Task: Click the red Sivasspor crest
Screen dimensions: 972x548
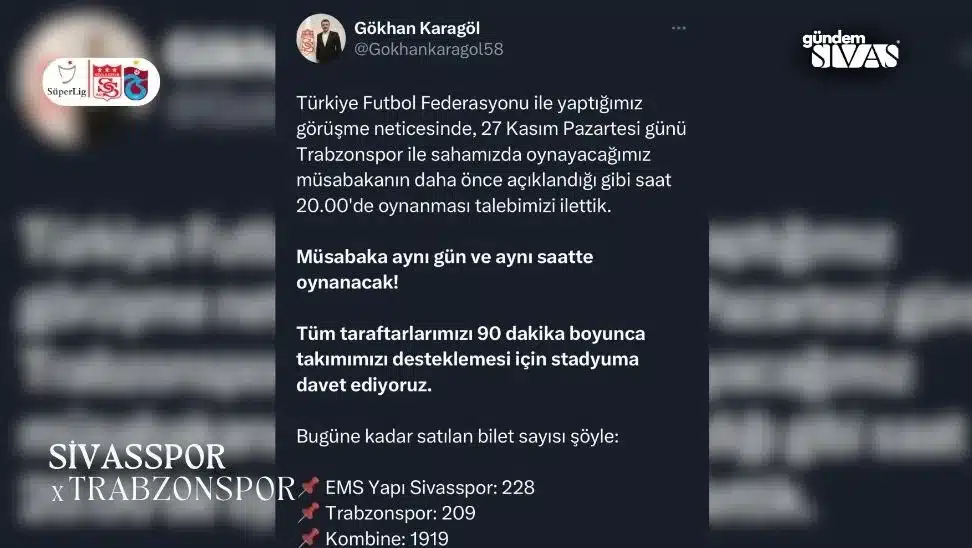Action: [x=107, y=81]
